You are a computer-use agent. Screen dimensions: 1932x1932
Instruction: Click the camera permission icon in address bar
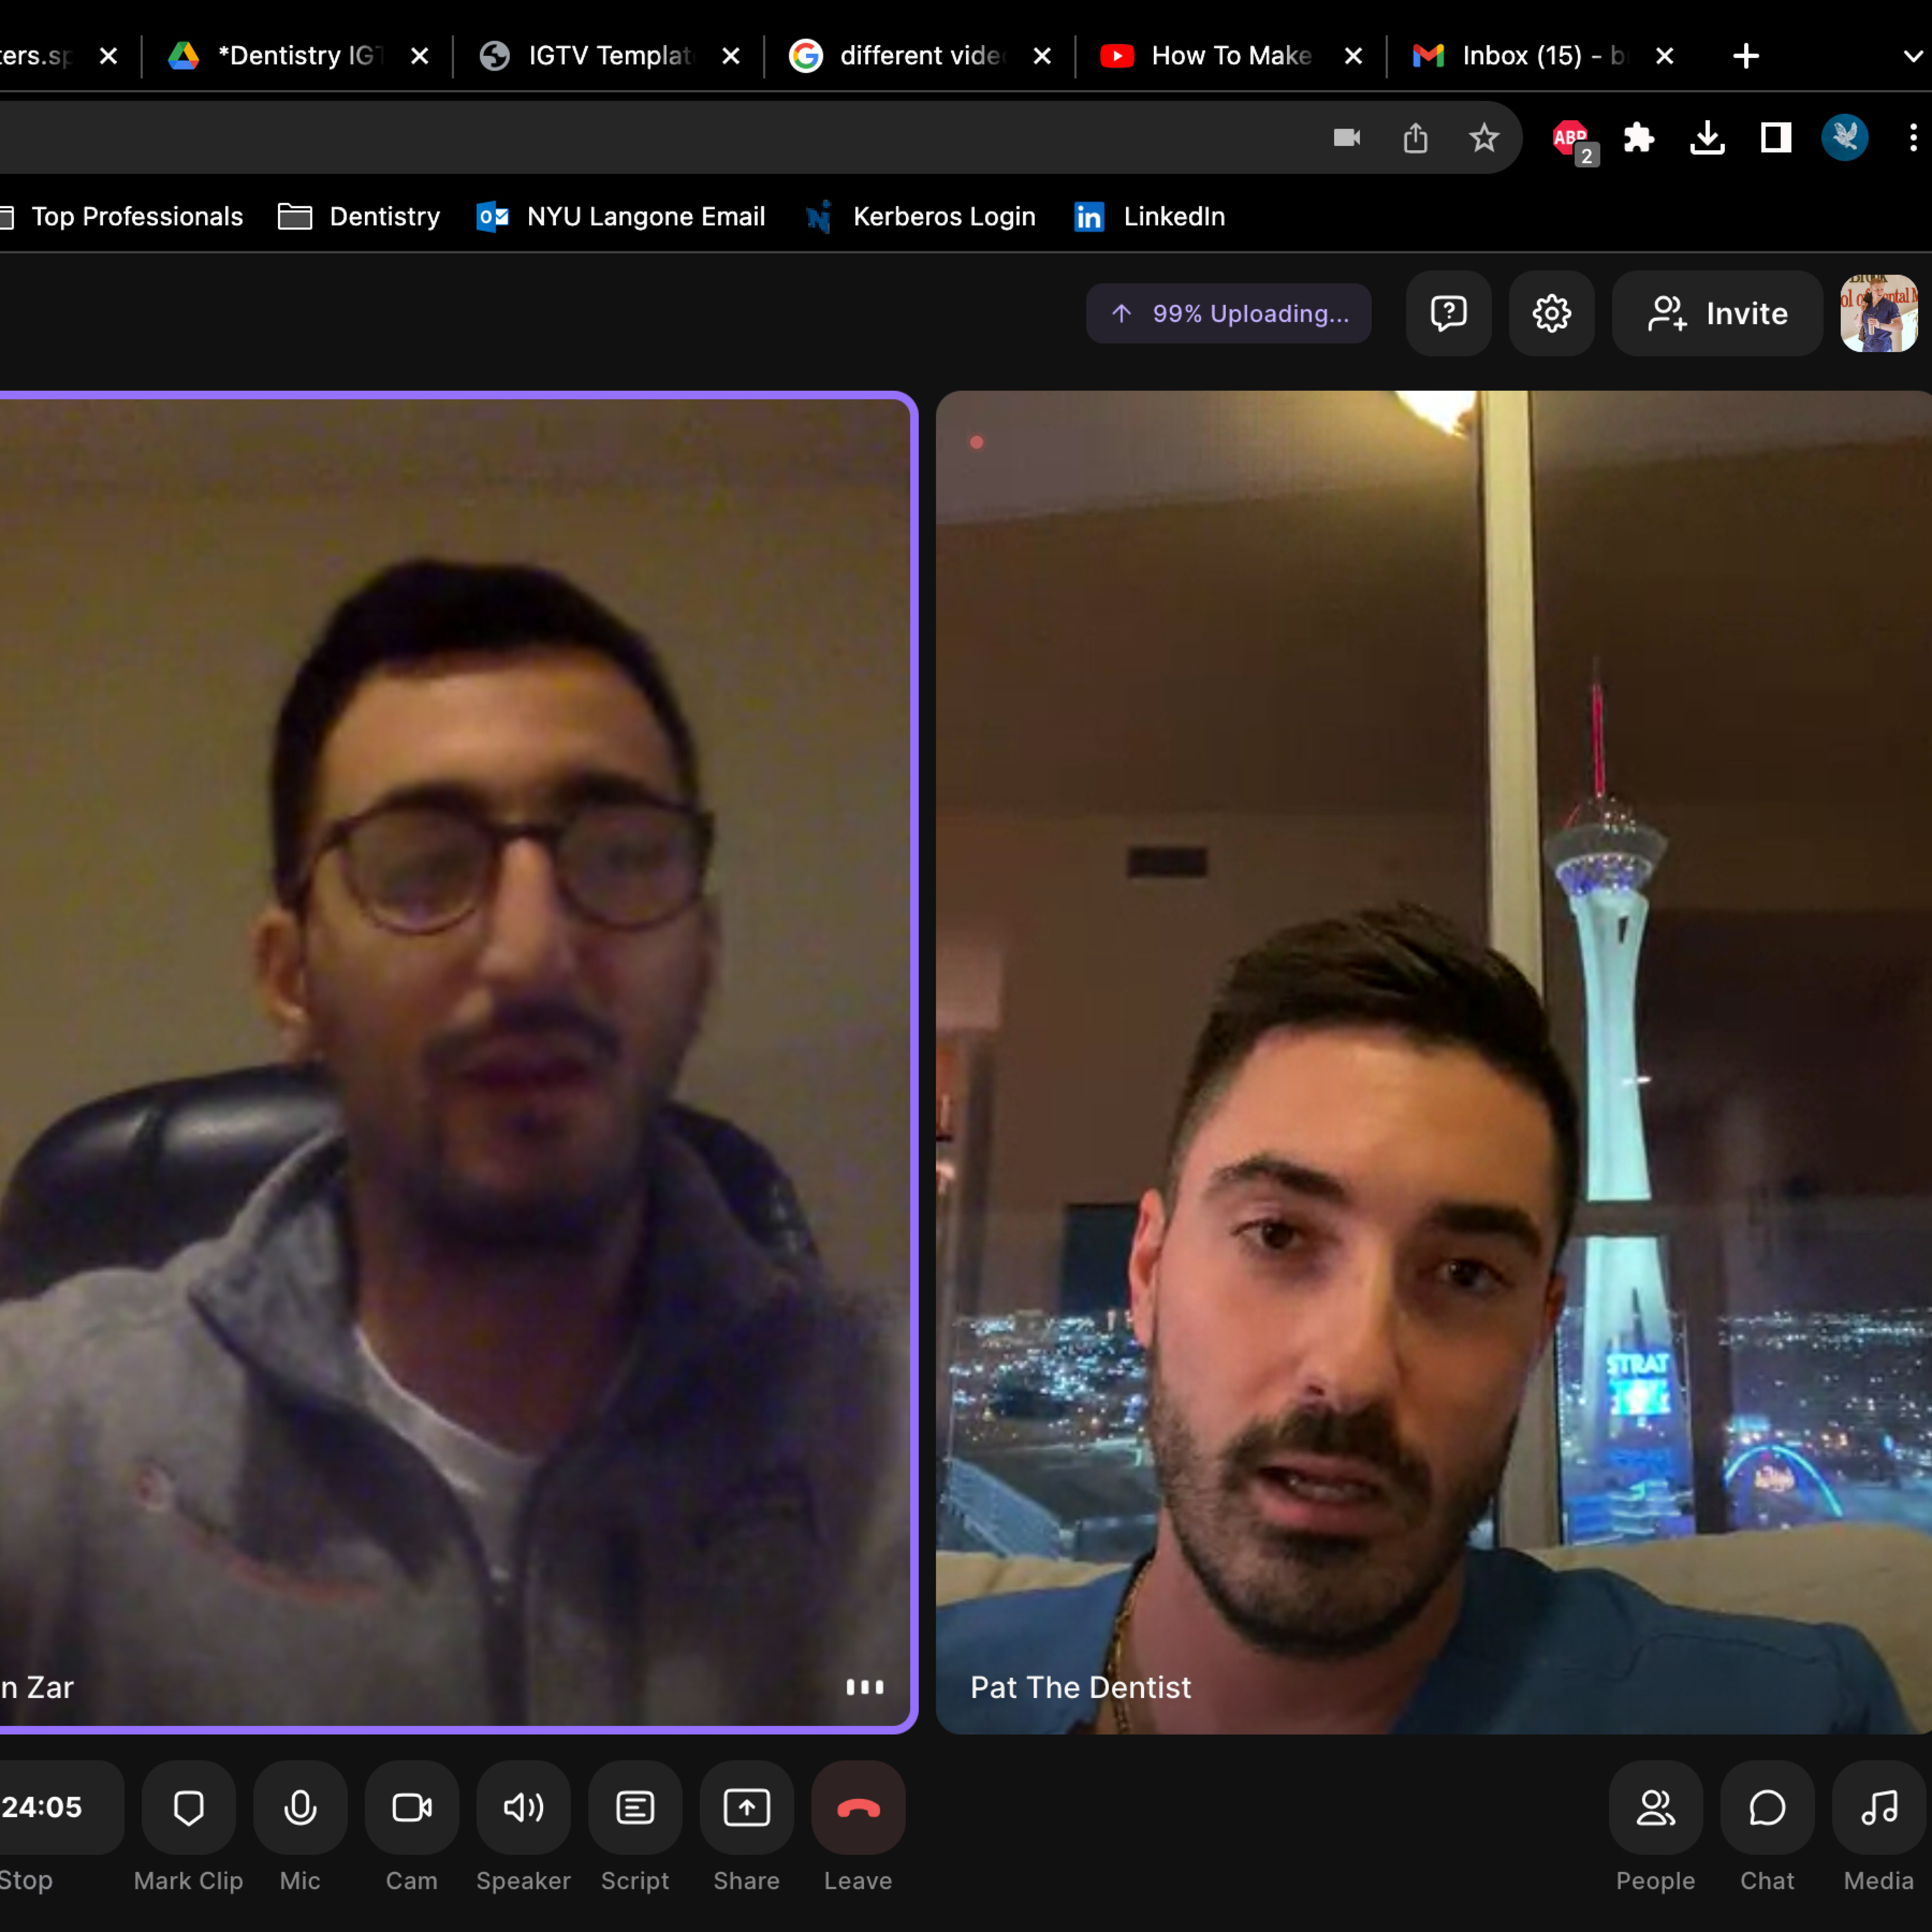point(1347,137)
